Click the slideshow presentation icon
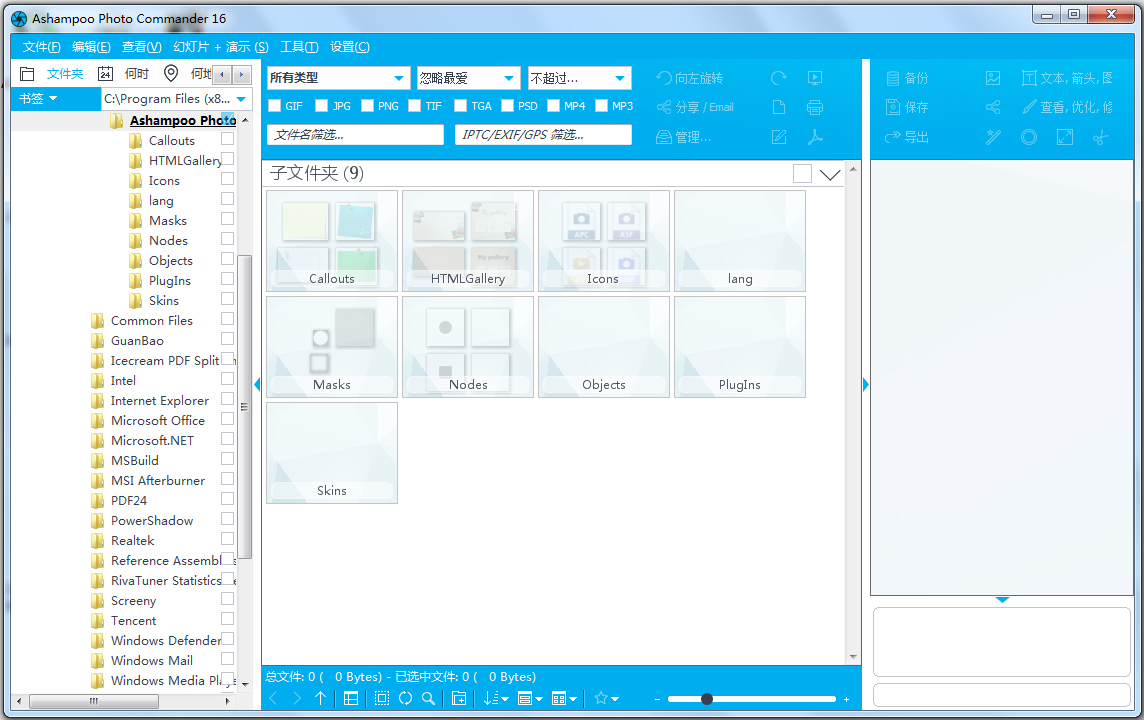Screen dimensions: 1144x720 [x=815, y=78]
